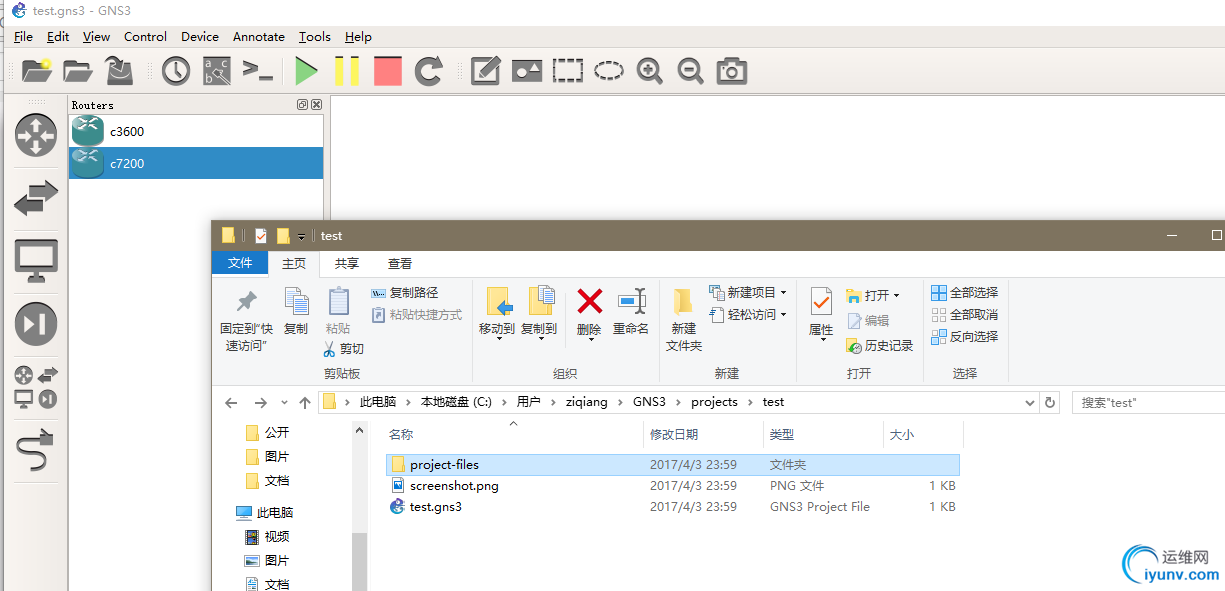Viewport: 1225px width, 591px height.
Task: Browse end devices monitor icon
Action: pos(36,261)
